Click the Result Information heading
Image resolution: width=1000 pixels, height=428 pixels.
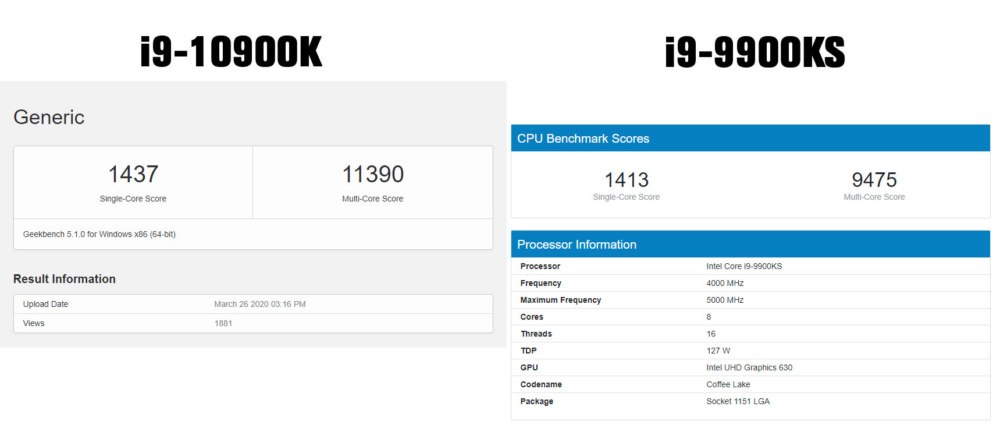[x=64, y=279]
